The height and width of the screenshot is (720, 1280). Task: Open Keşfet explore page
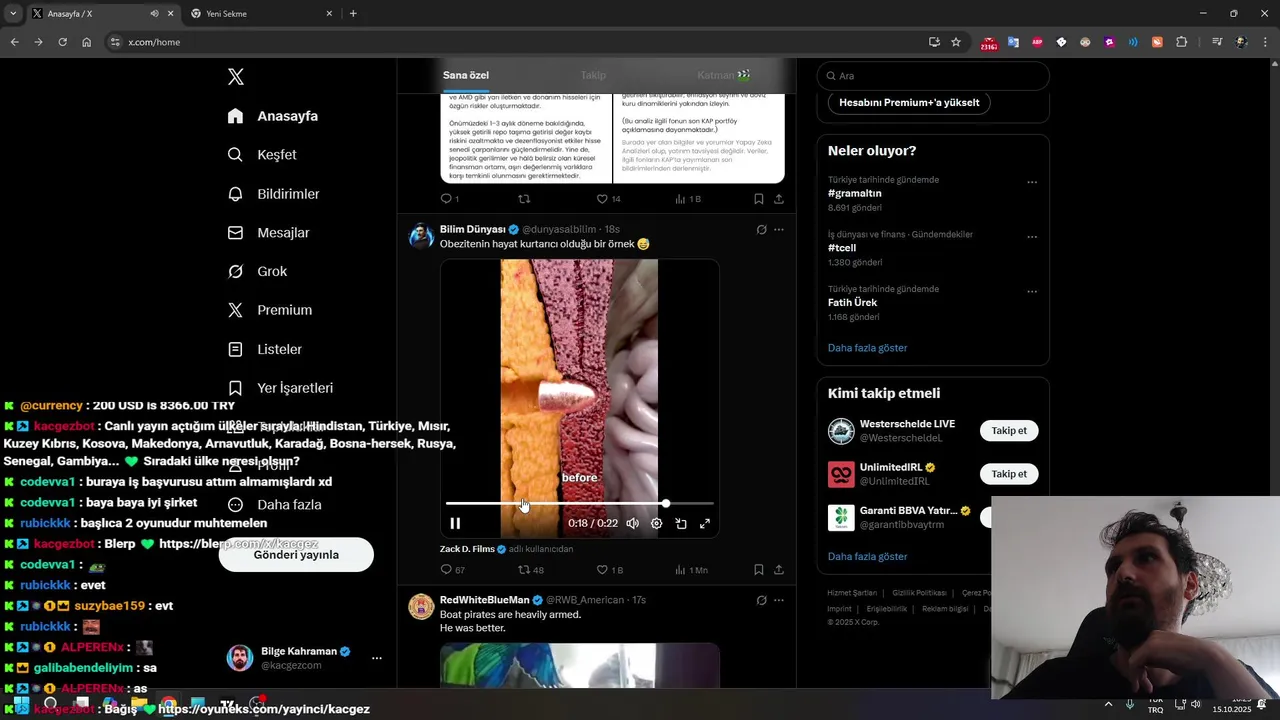[x=262, y=155]
